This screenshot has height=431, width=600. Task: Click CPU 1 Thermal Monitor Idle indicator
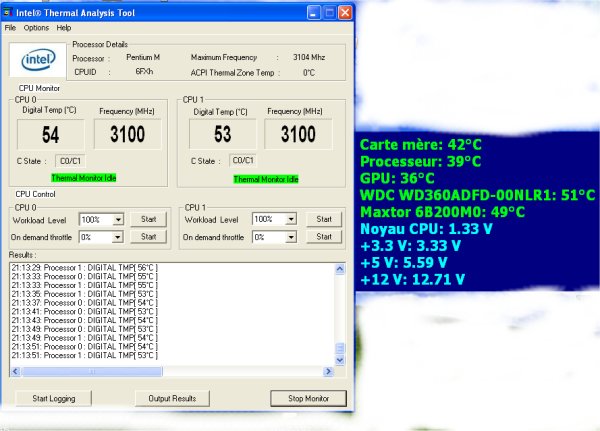266,179
